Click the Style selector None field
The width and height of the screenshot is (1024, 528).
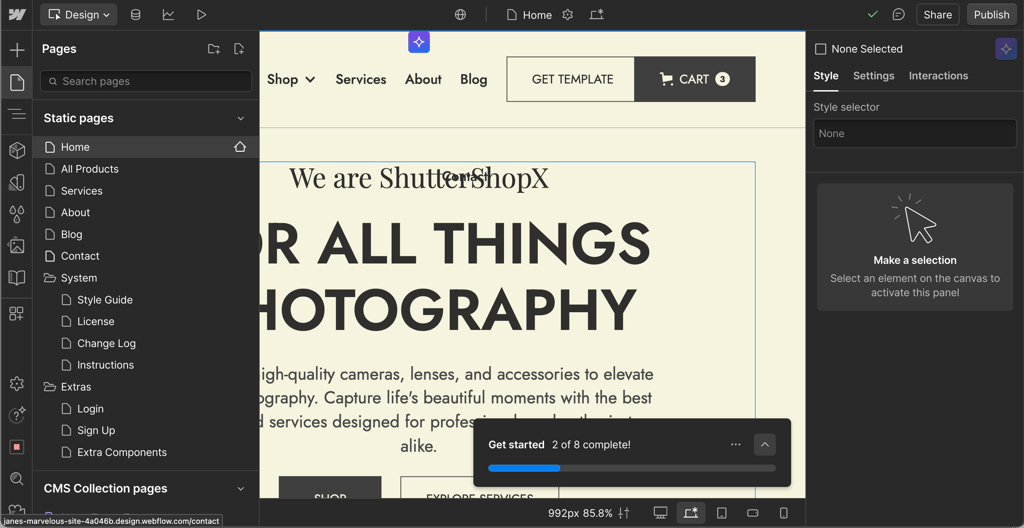click(x=914, y=133)
